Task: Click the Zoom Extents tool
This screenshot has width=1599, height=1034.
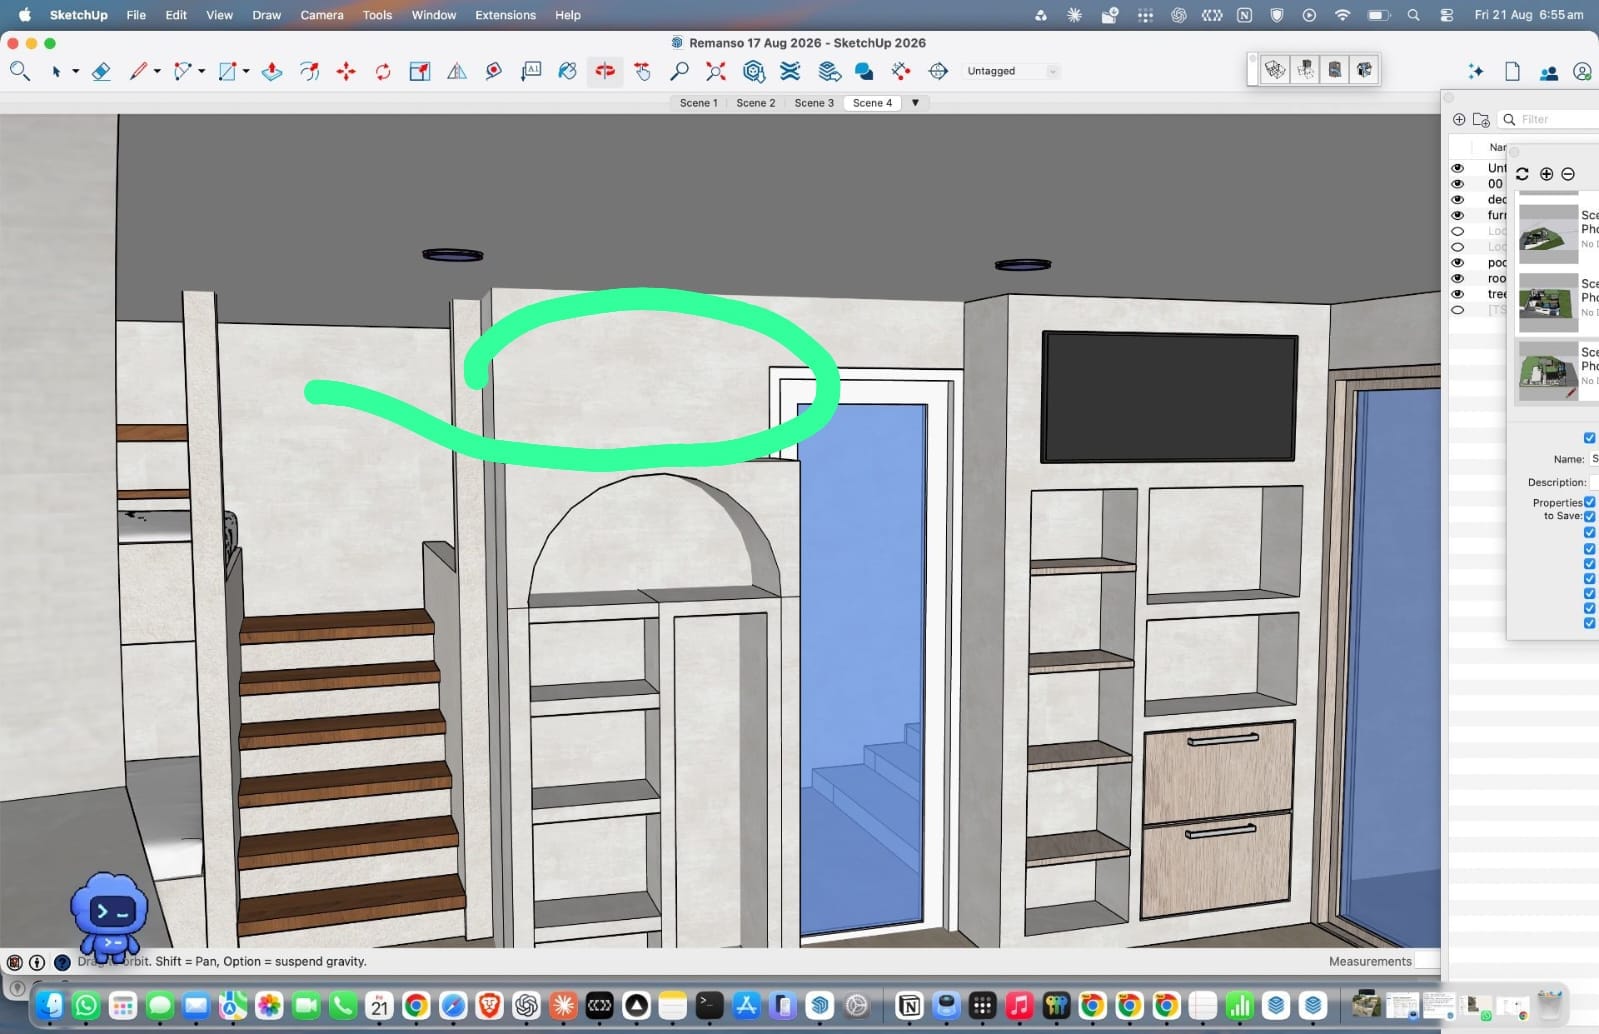Action: tap(716, 71)
